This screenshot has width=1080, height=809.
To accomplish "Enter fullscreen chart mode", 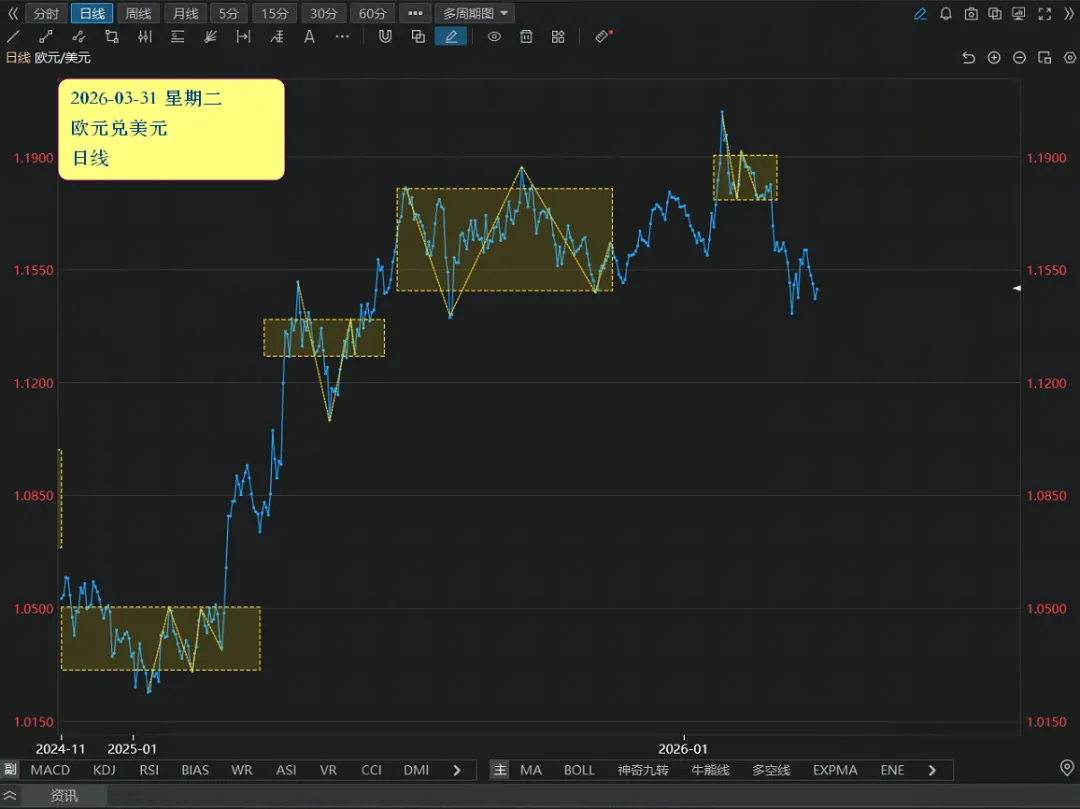I will click(x=1044, y=14).
